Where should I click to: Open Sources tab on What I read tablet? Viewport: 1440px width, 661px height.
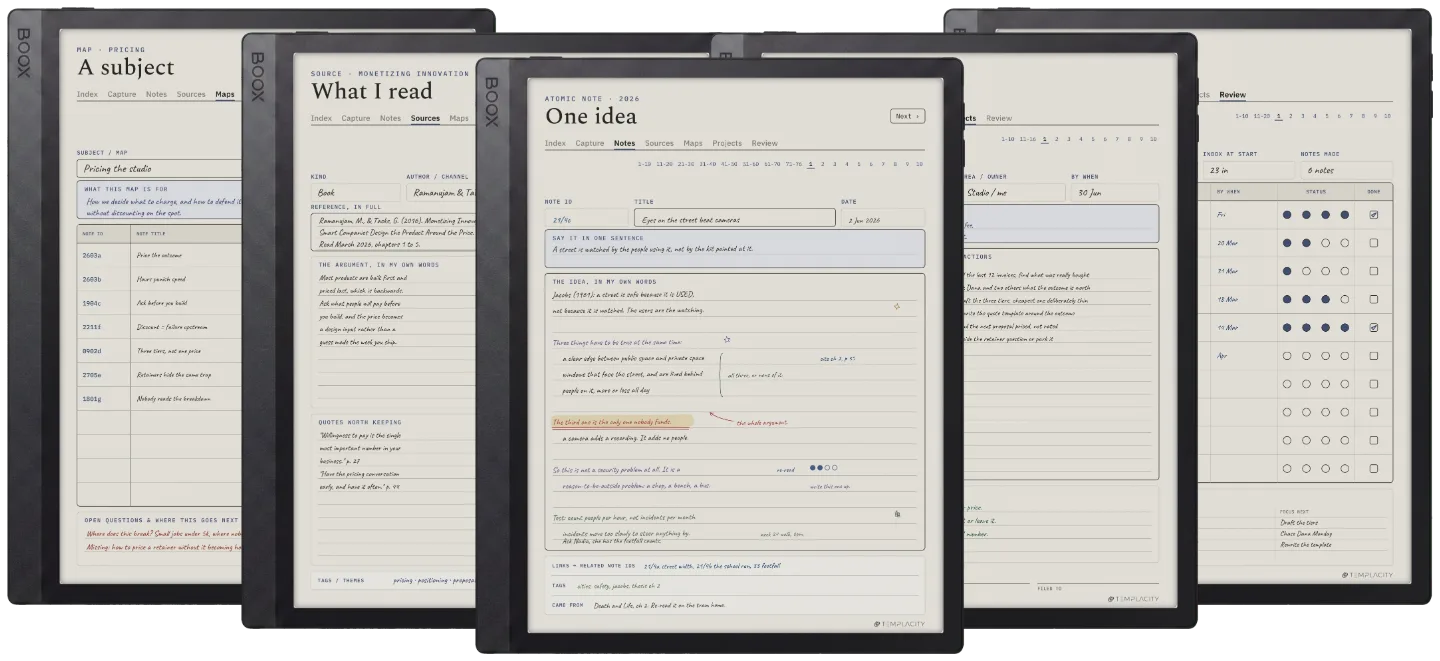tap(425, 118)
